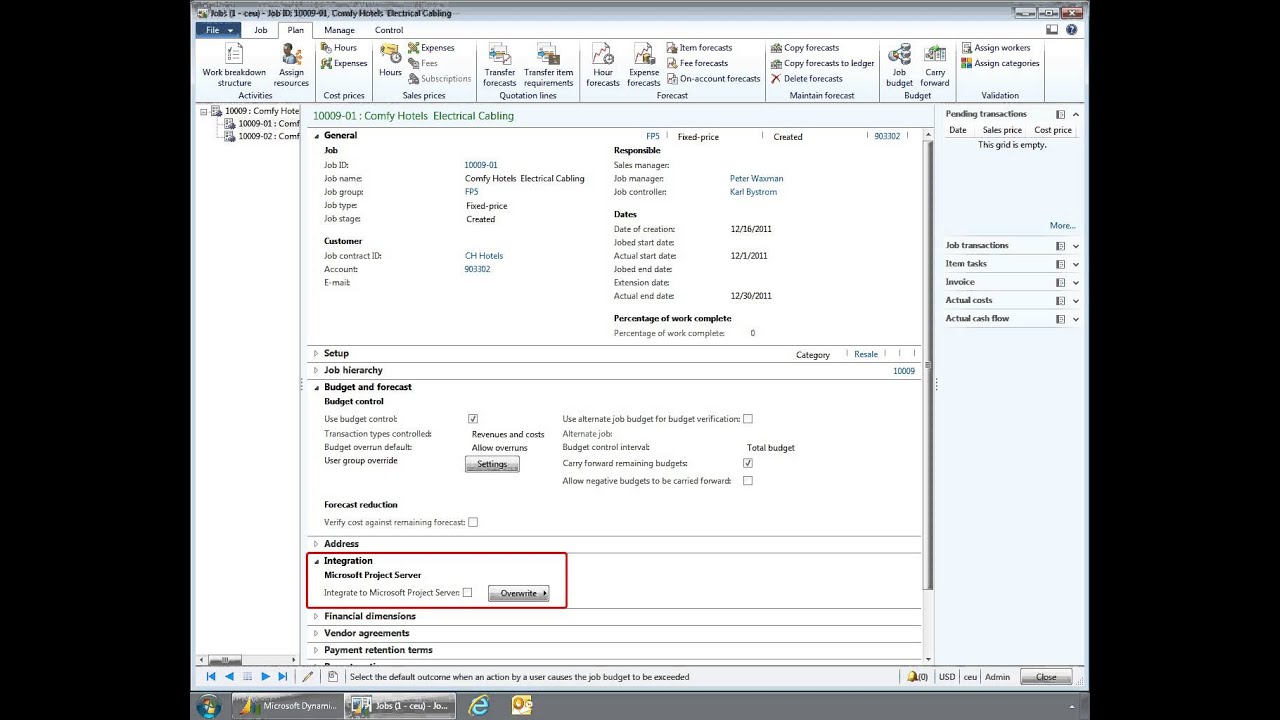1280x720 pixels.
Task: Open the File menu
Action: 218,30
